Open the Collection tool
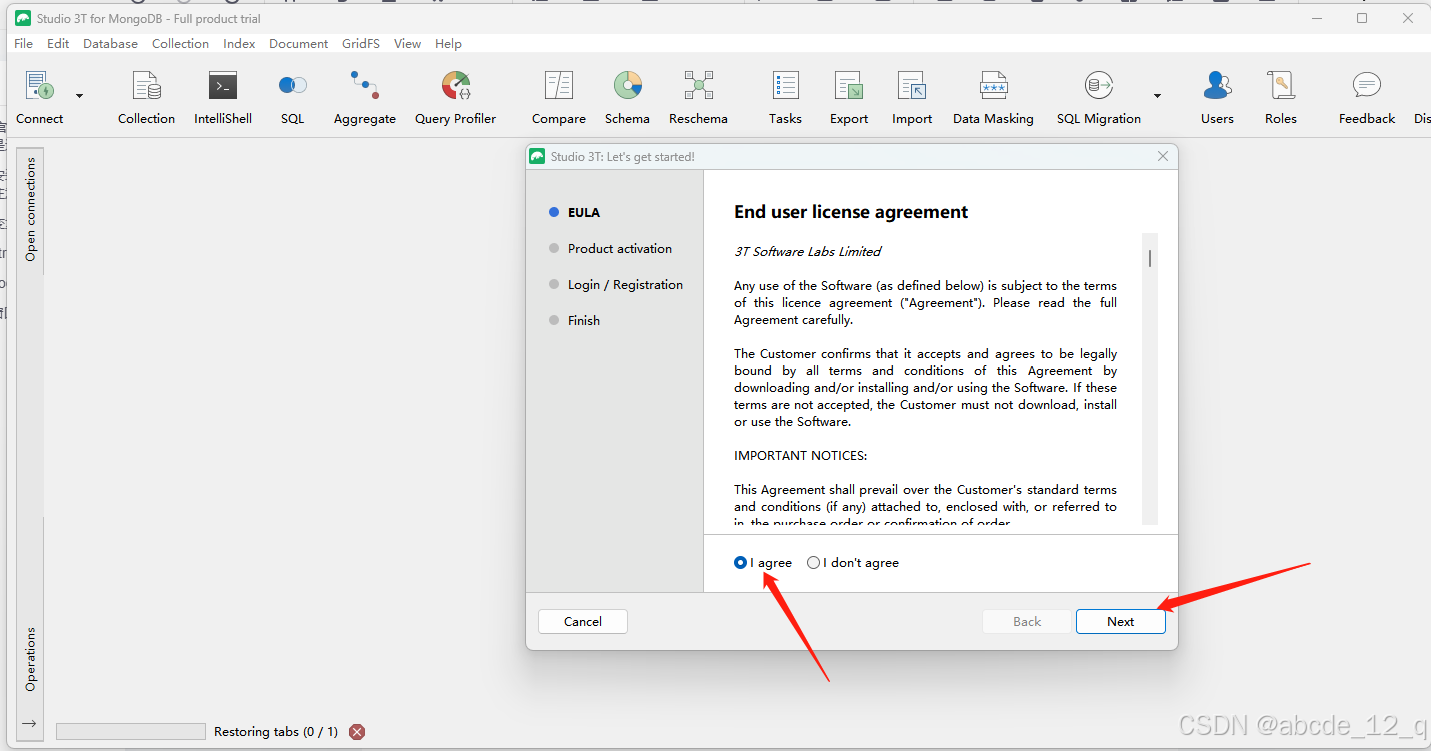 (x=146, y=98)
